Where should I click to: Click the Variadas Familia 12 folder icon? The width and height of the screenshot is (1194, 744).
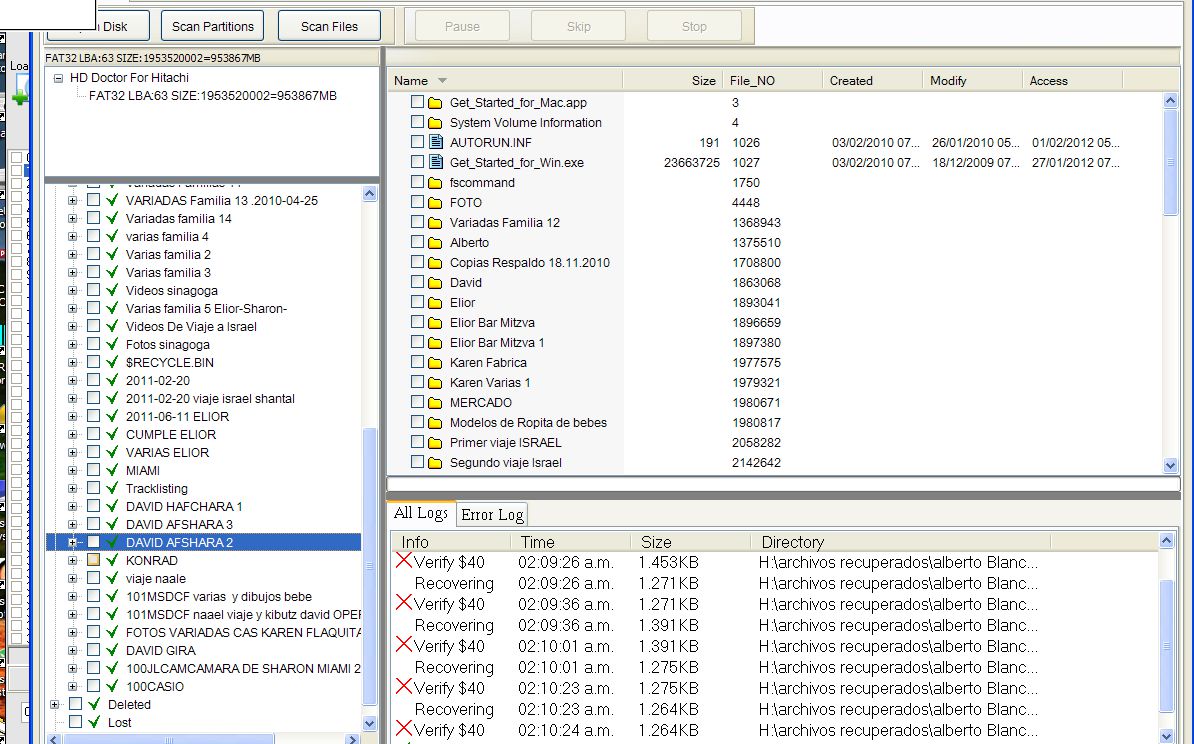[435, 222]
